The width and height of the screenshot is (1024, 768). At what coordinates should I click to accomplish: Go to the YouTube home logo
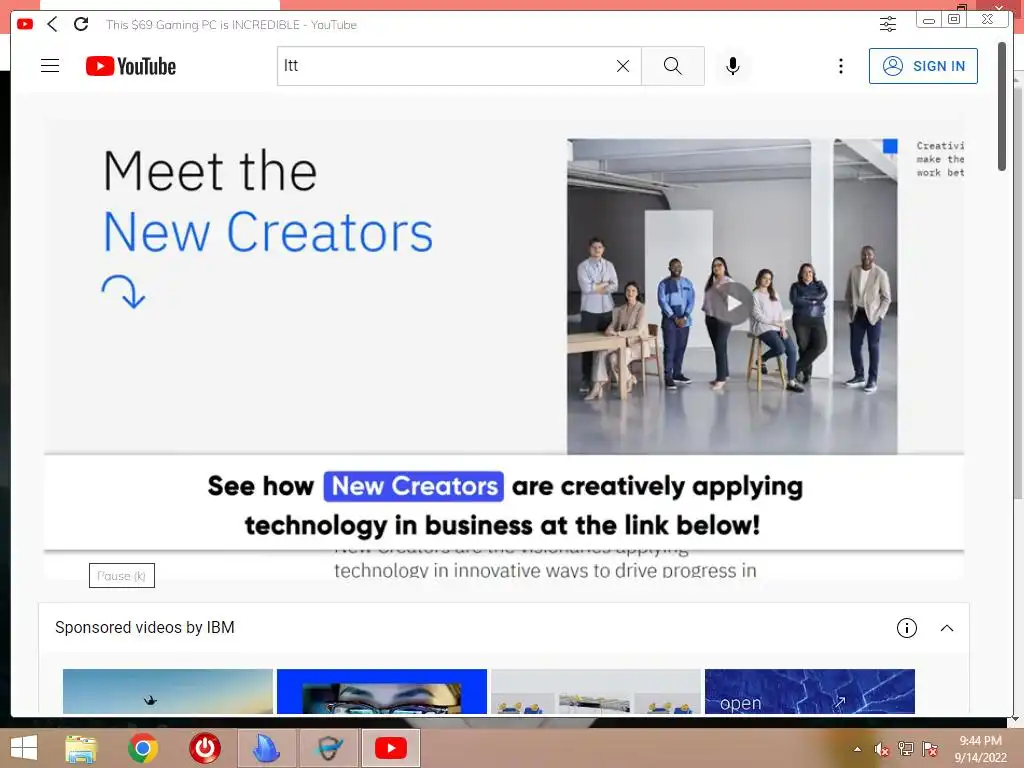(131, 66)
